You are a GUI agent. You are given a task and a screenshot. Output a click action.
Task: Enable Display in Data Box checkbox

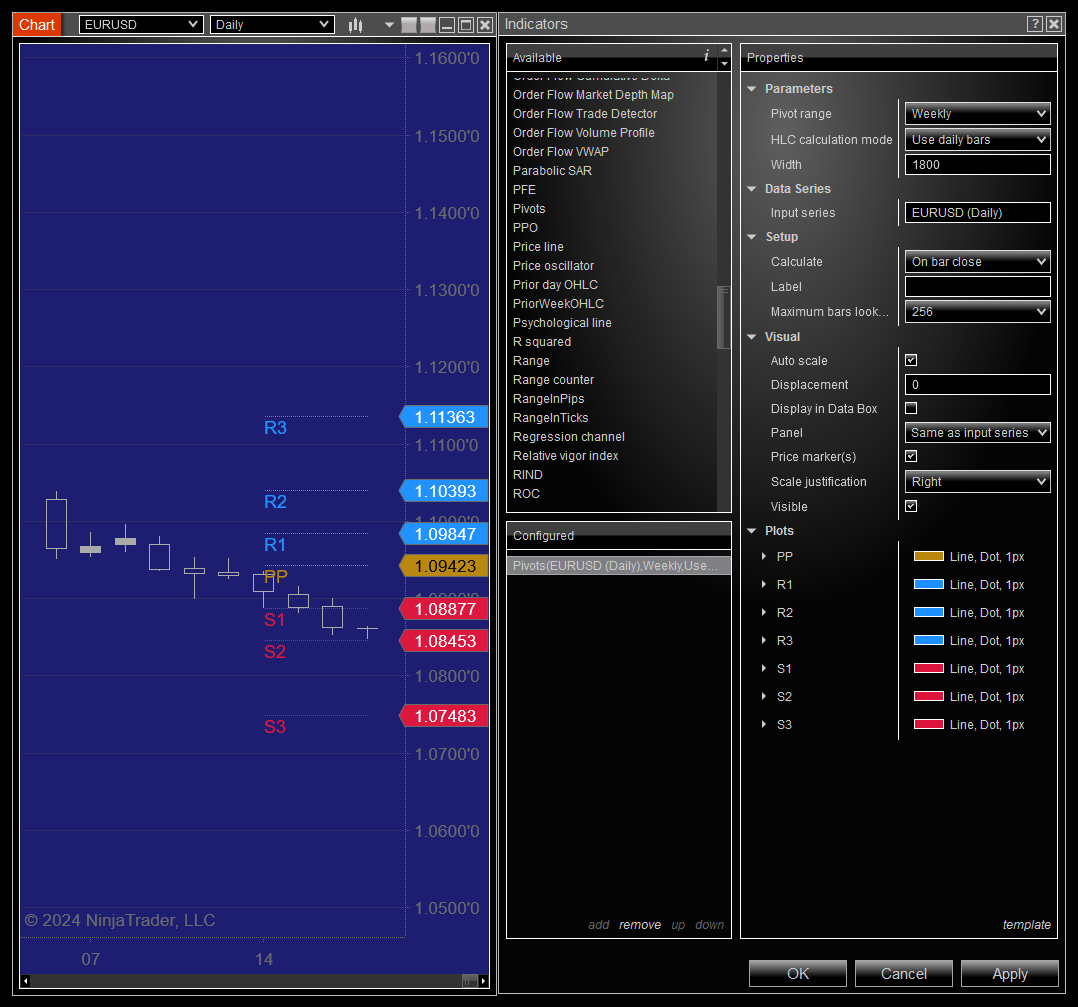[x=911, y=408]
